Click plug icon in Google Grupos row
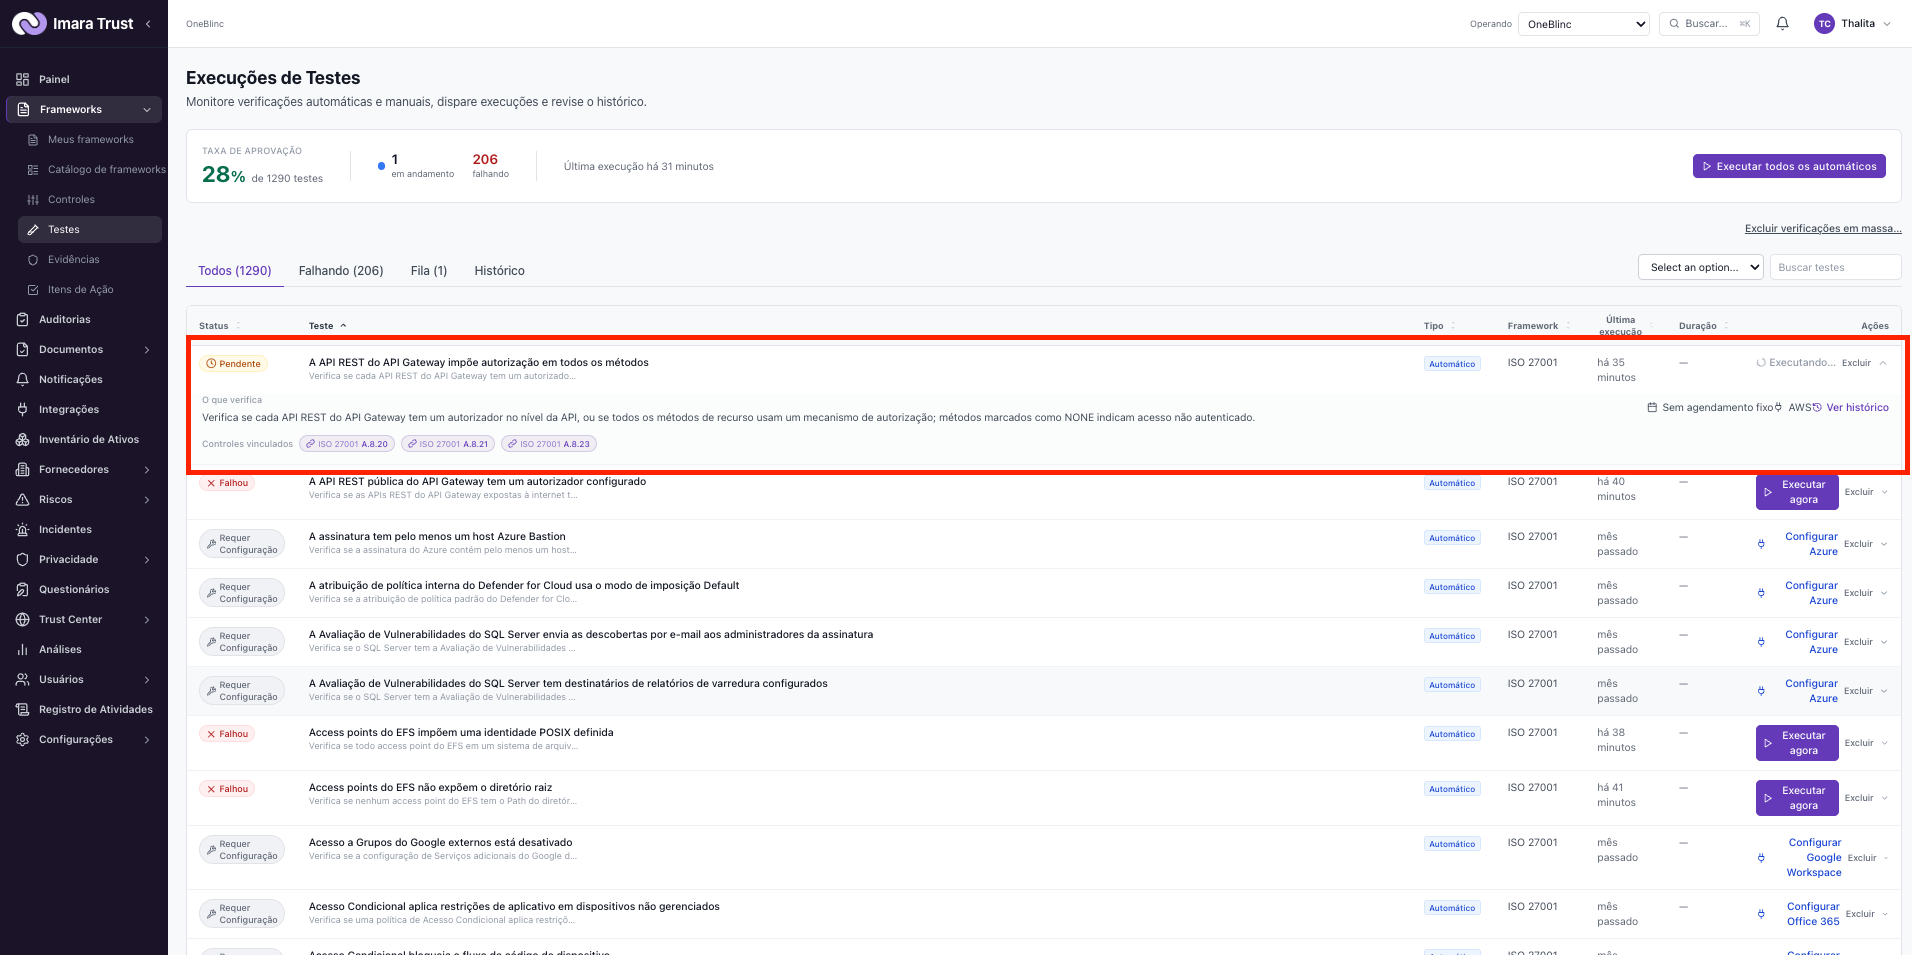The height and width of the screenshot is (955, 1912). [1761, 858]
